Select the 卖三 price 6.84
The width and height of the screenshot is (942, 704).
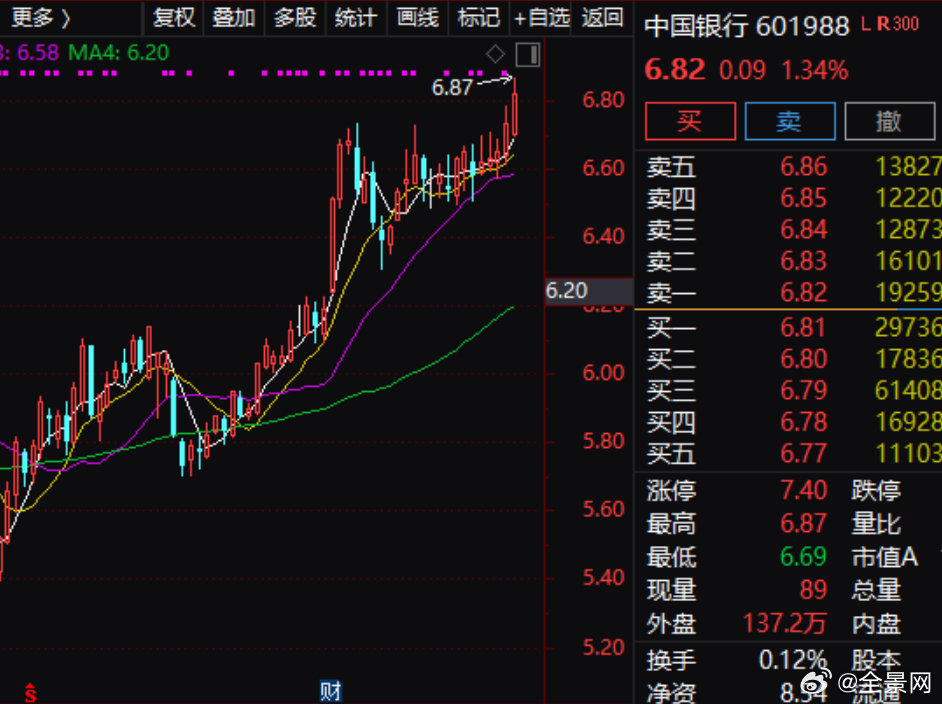(803, 229)
